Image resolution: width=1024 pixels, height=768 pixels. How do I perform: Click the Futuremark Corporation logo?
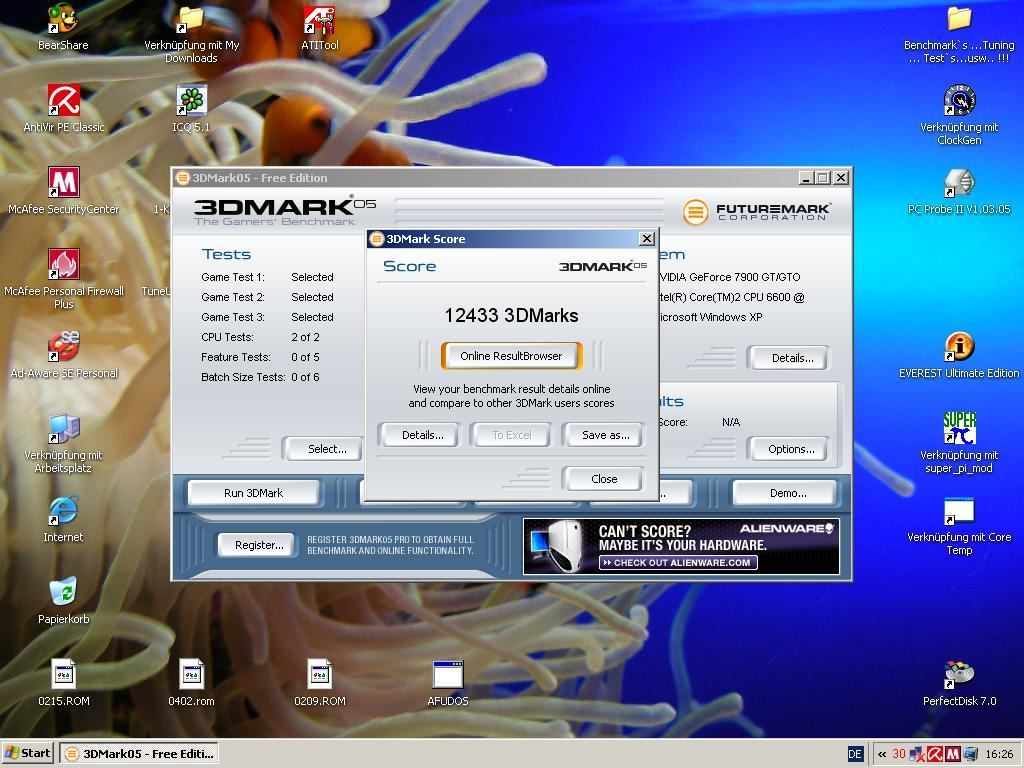pyautogui.click(x=756, y=212)
